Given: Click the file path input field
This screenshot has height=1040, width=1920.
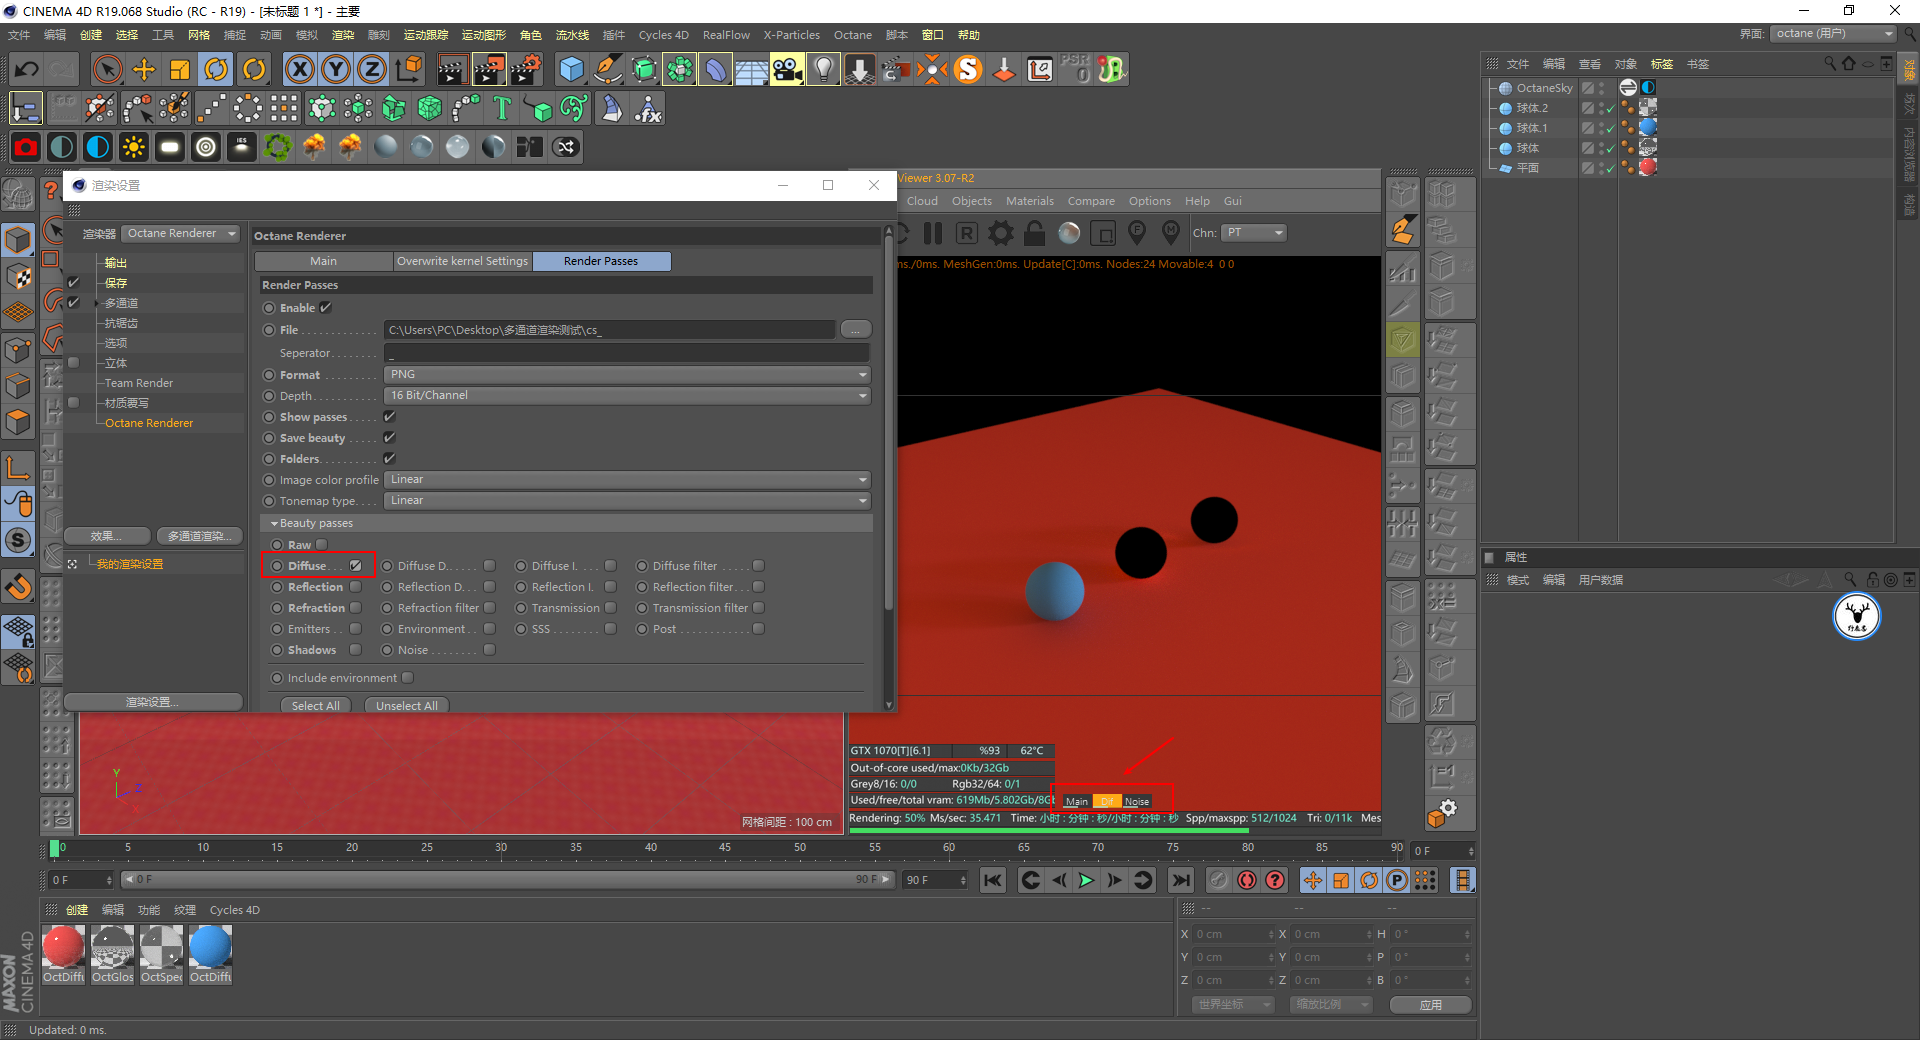Looking at the screenshot, I should [610, 330].
